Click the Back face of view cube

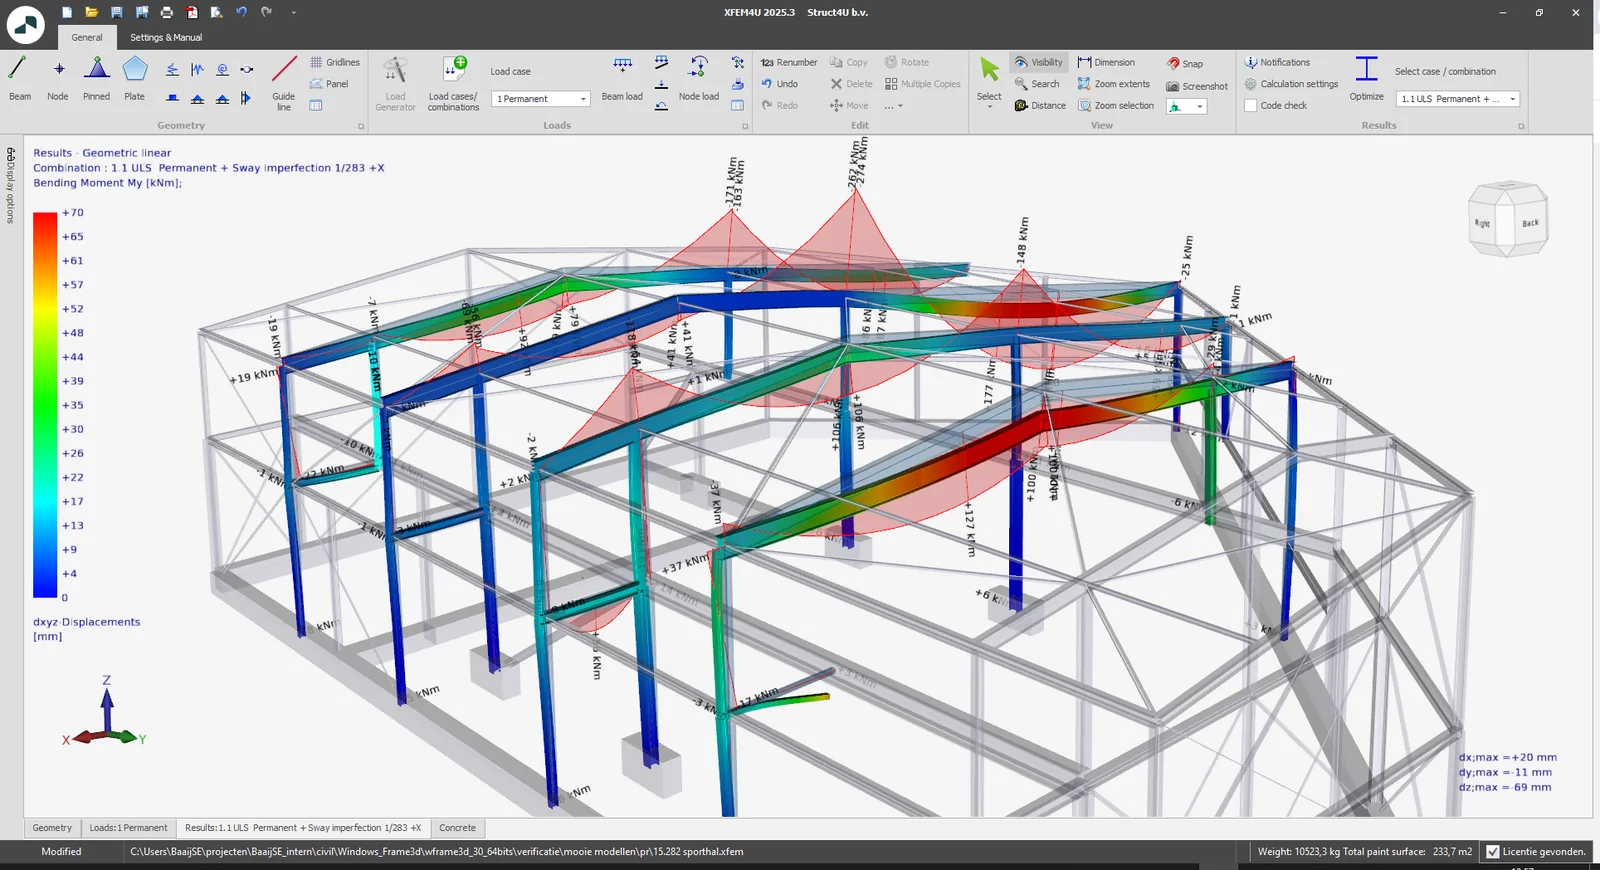click(x=1529, y=222)
